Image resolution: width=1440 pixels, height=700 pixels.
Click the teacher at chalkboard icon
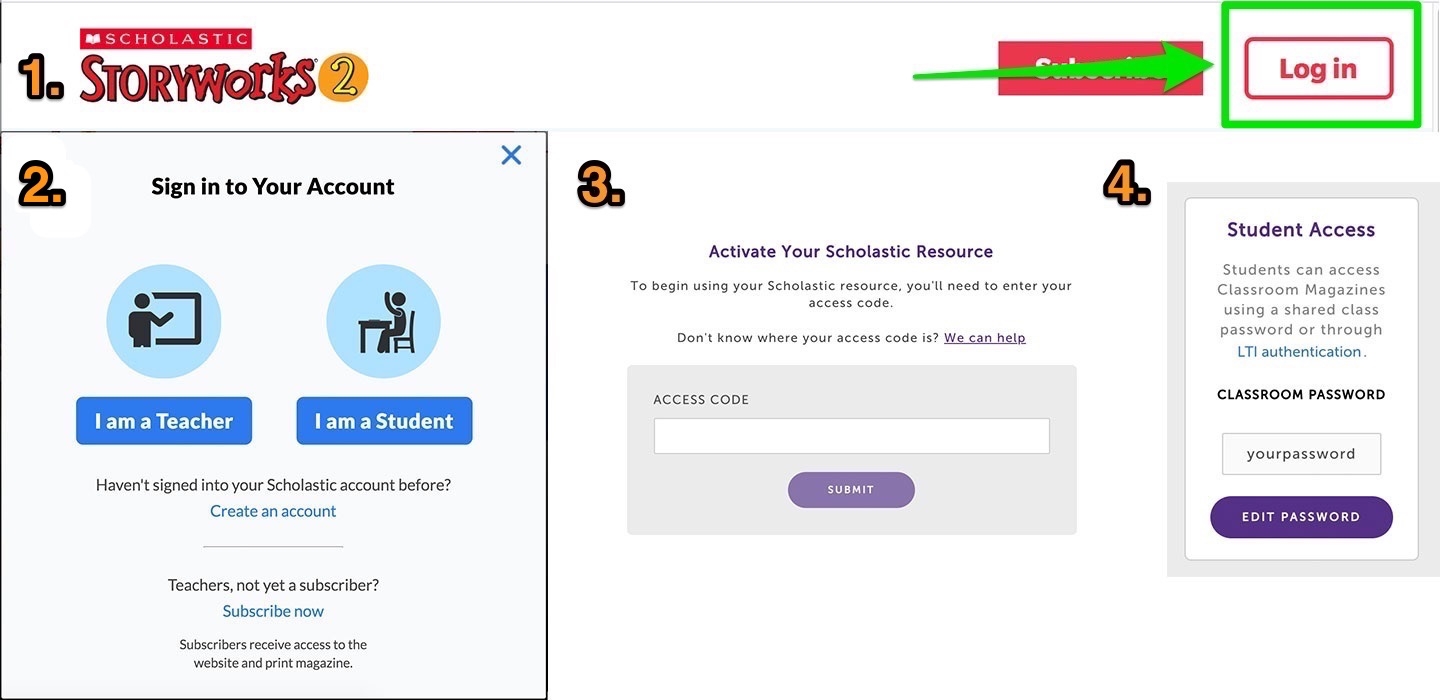[x=164, y=321]
